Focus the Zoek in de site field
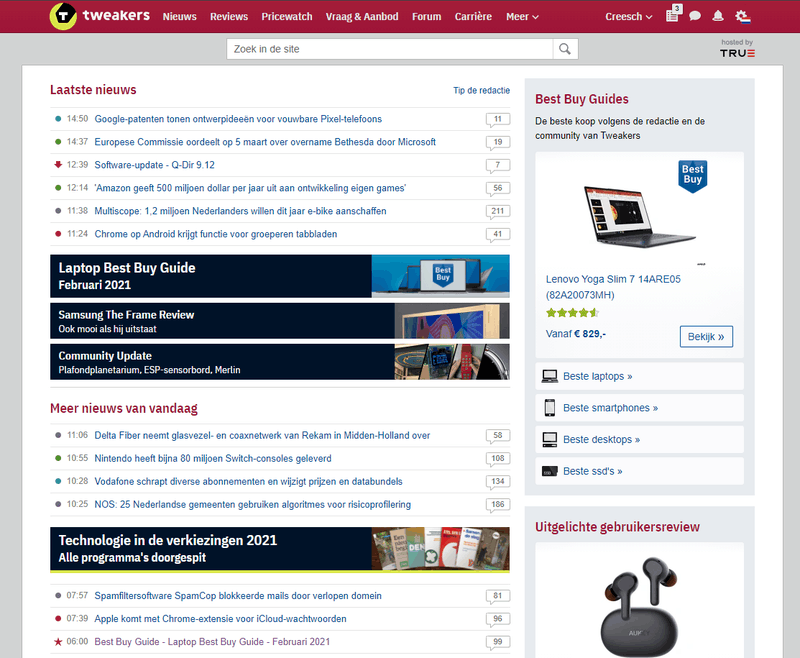 (x=390, y=49)
